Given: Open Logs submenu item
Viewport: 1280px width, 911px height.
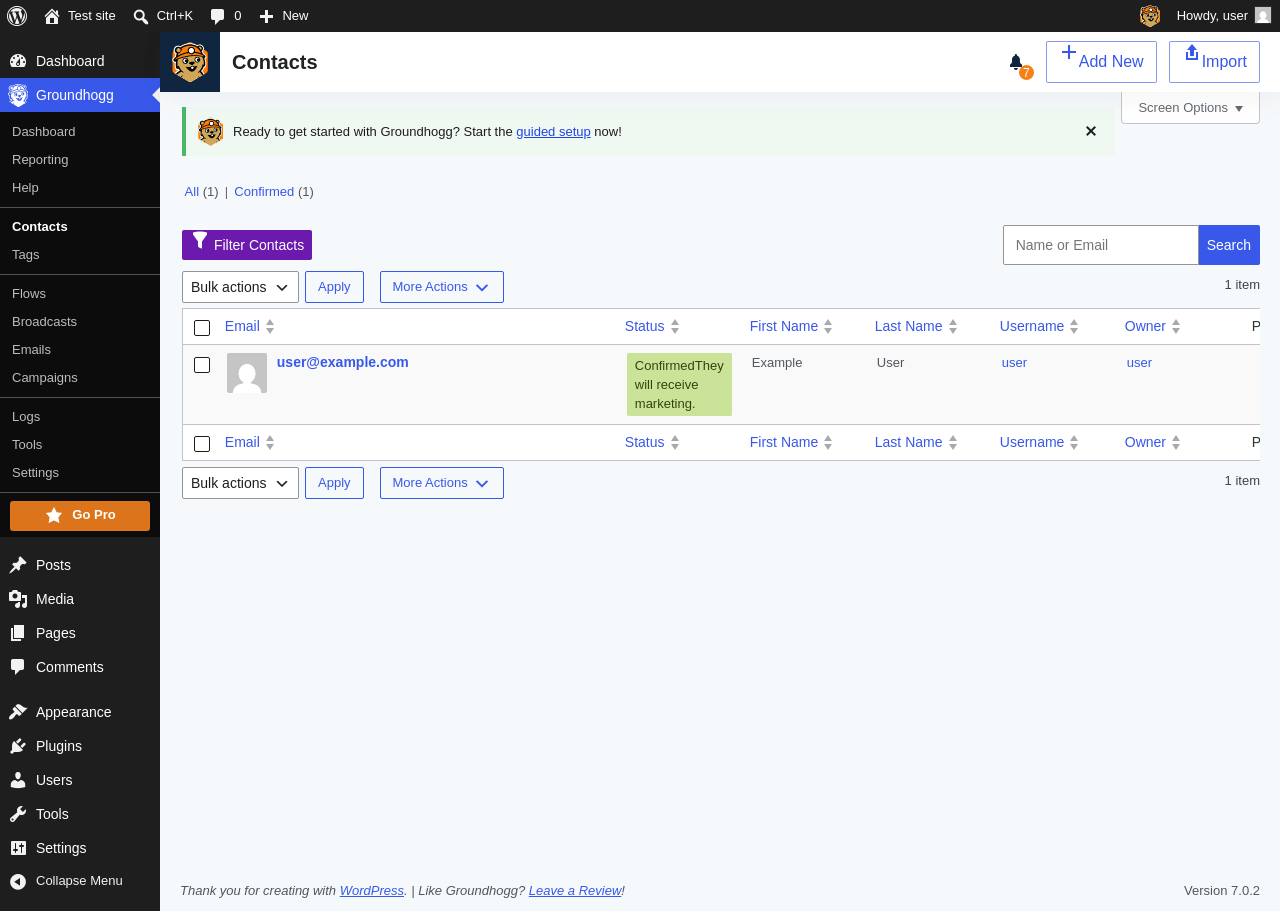Looking at the screenshot, I should (x=80, y=417).
